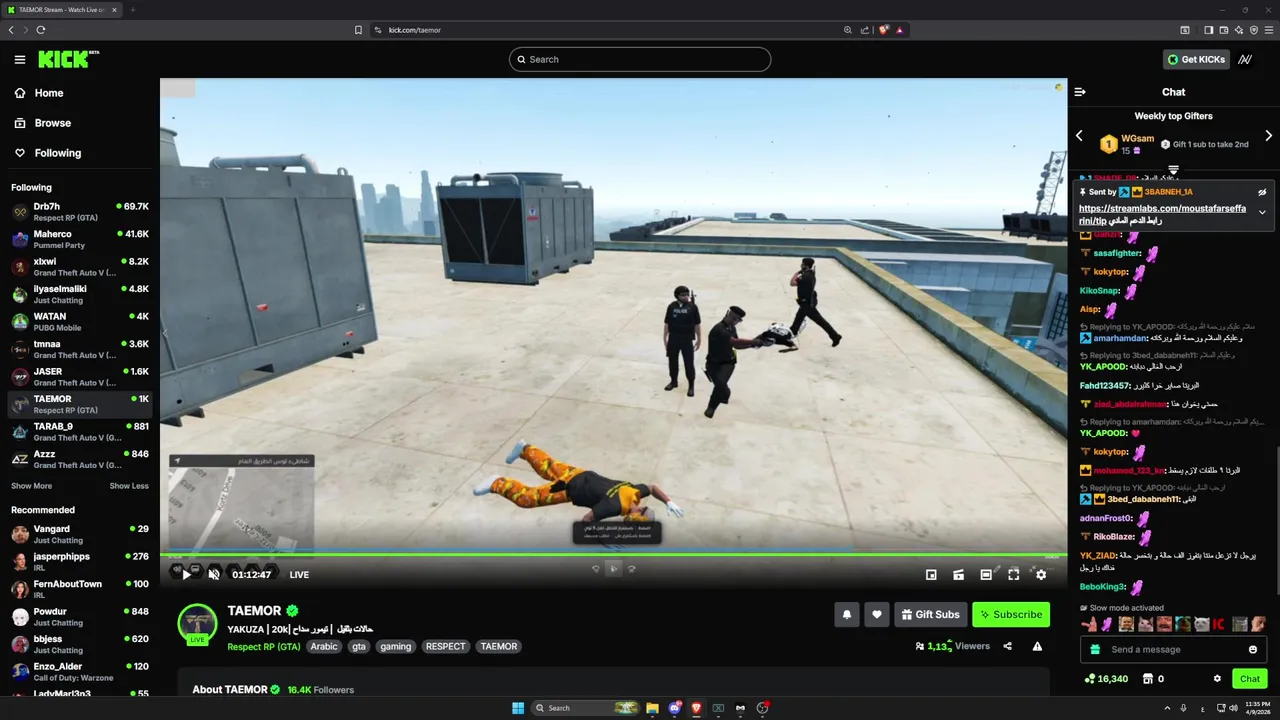This screenshot has width=1280, height=720.
Task: Go to Home in sidebar
Action: (x=49, y=93)
